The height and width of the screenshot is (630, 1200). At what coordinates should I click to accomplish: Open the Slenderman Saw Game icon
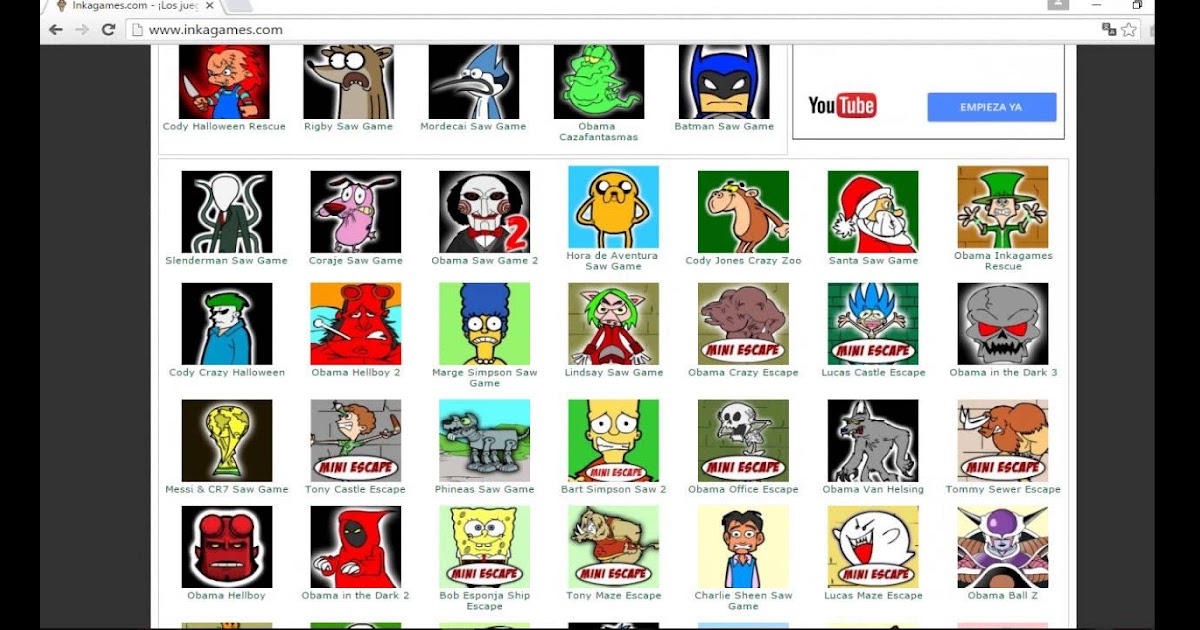tap(226, 211)
